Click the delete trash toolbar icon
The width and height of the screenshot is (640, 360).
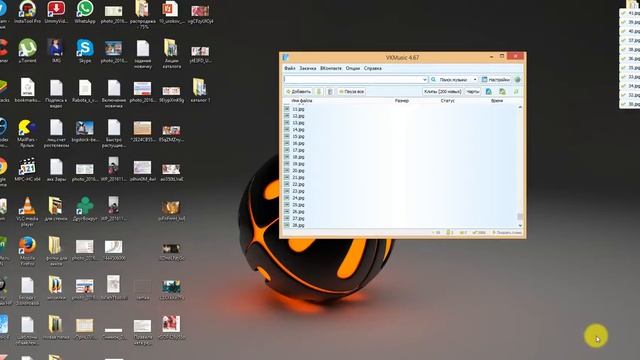(x=330, y=91)
